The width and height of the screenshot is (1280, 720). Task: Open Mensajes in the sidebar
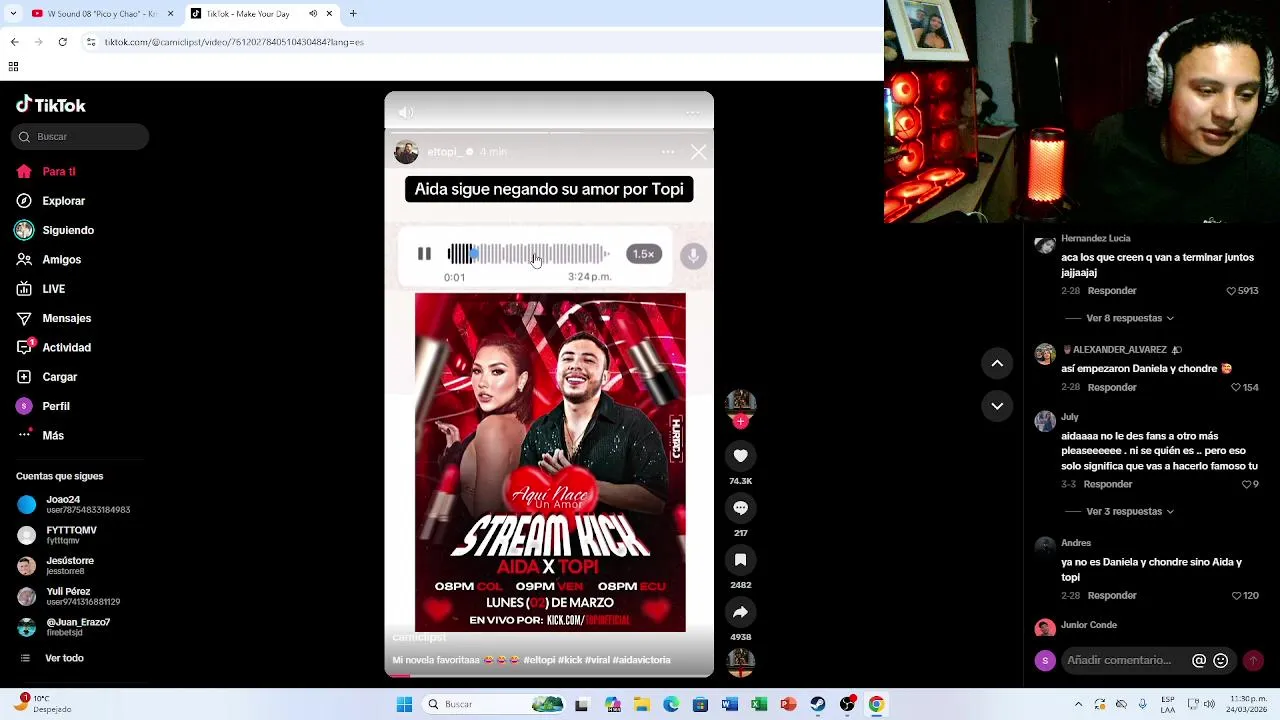[53, 318]
